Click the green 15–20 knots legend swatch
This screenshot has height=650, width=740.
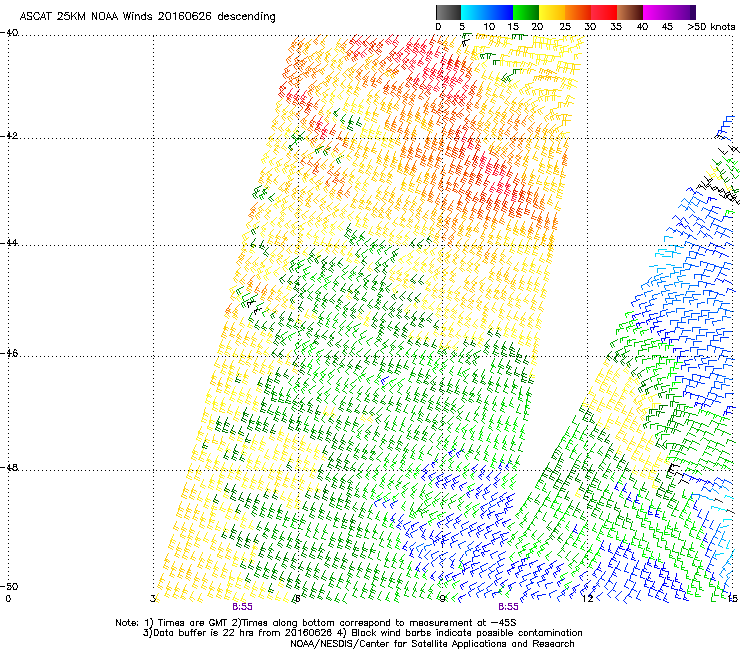(526, 12)
